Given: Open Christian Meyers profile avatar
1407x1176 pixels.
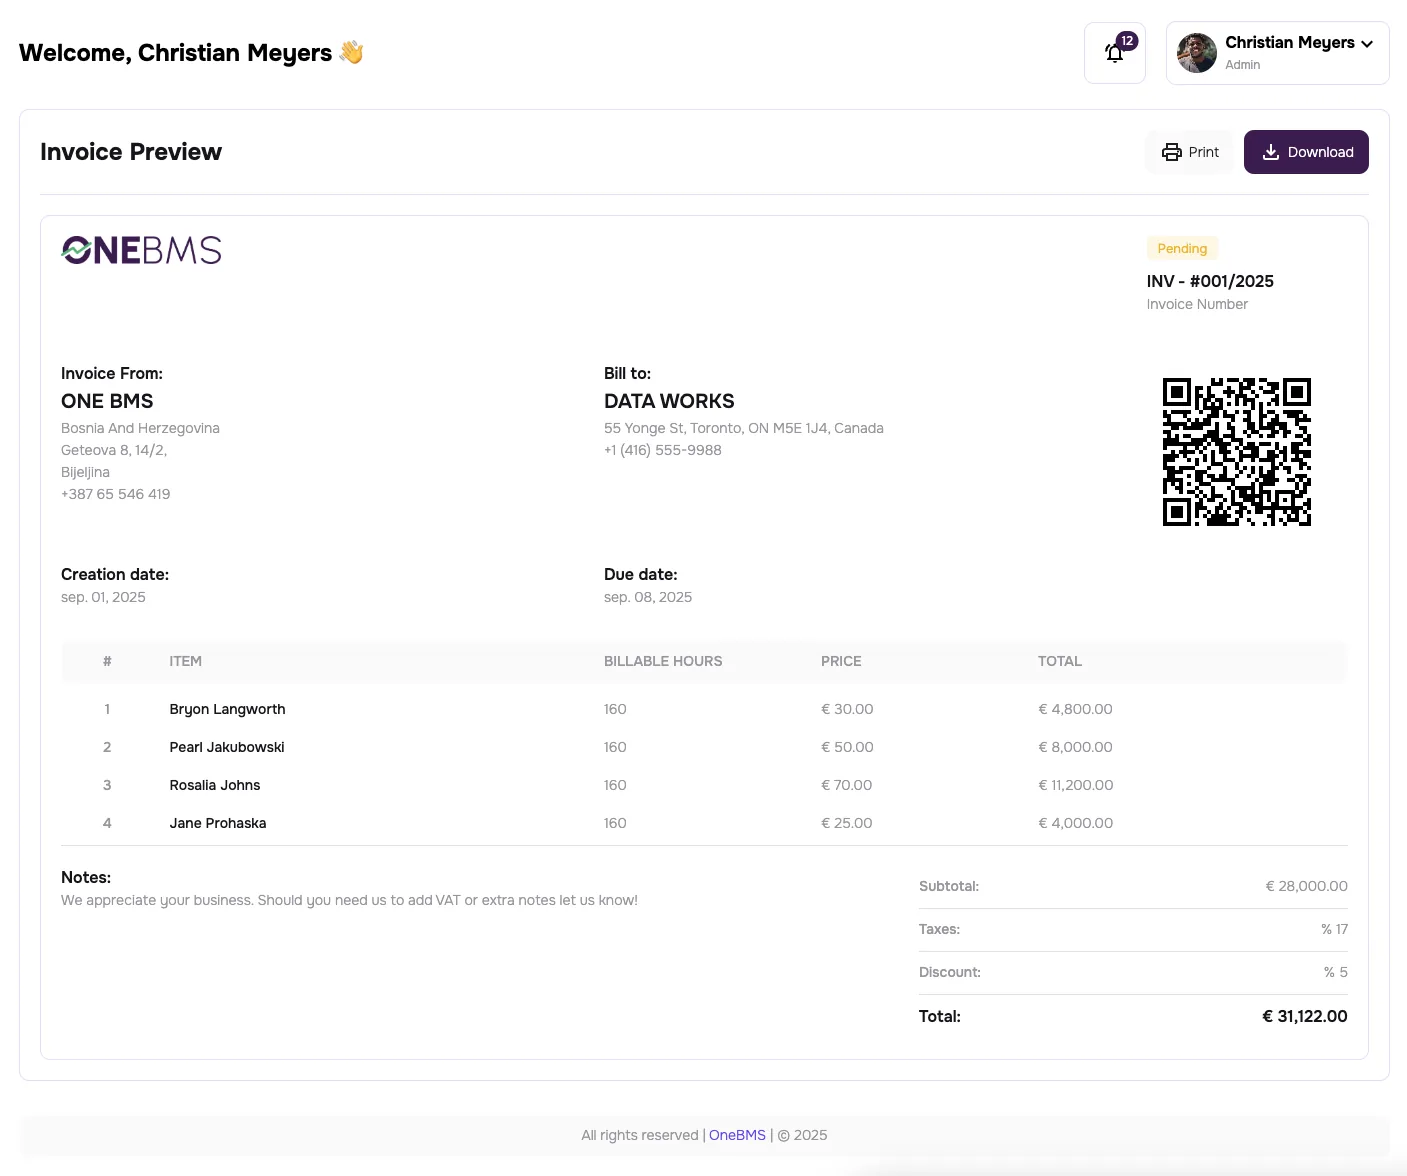Looking at the screenshot, I should click(x=1196, y=52).
